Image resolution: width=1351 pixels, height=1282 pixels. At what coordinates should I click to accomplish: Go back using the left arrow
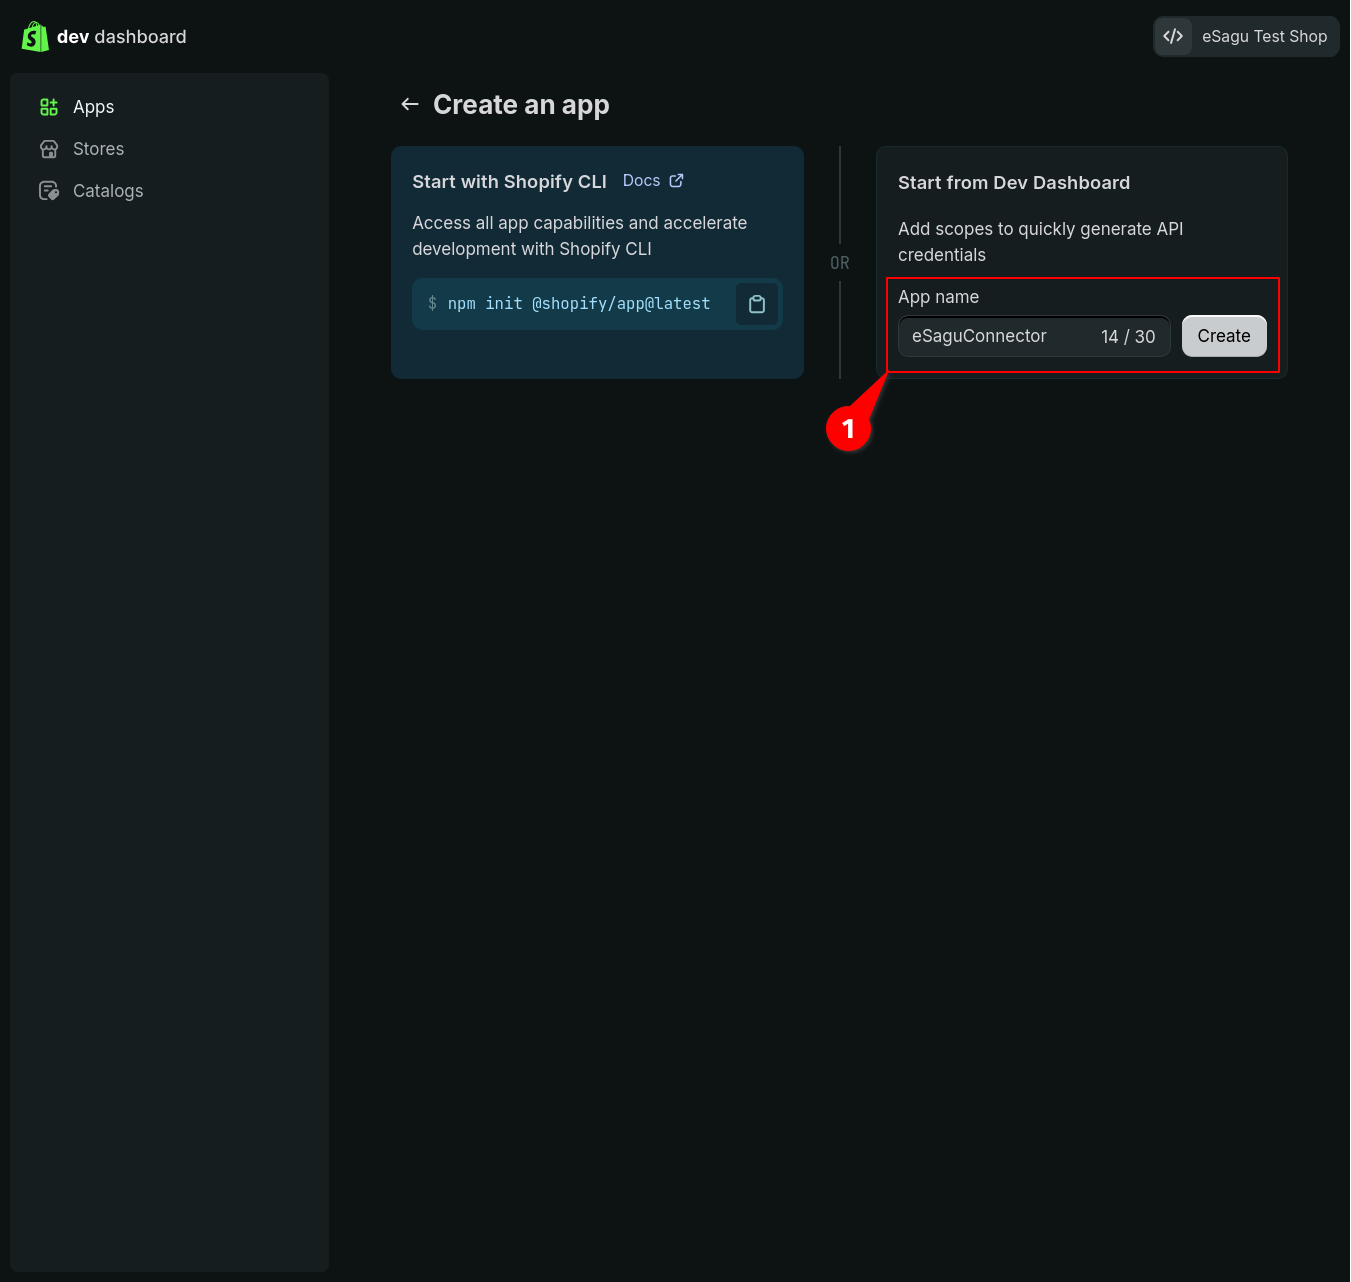click(x=410, y=104)
